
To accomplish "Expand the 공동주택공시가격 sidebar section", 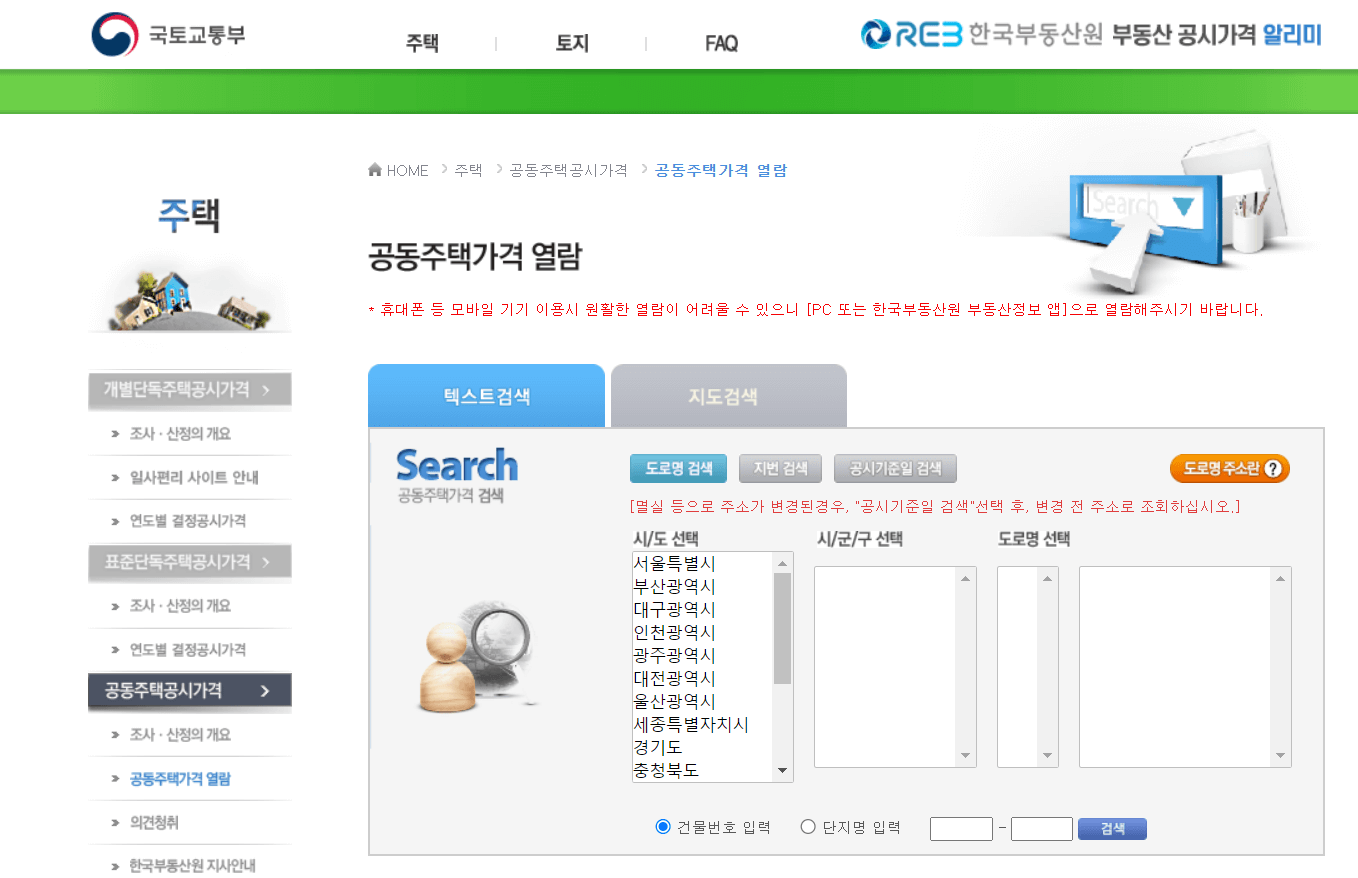I will tap(190, 691).
